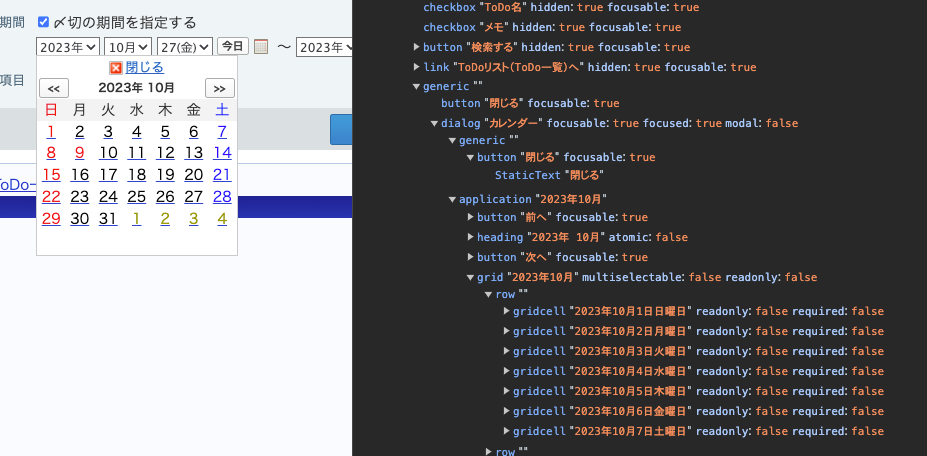Open the start year dropdown showing 2023年

[x=67, y=47]
